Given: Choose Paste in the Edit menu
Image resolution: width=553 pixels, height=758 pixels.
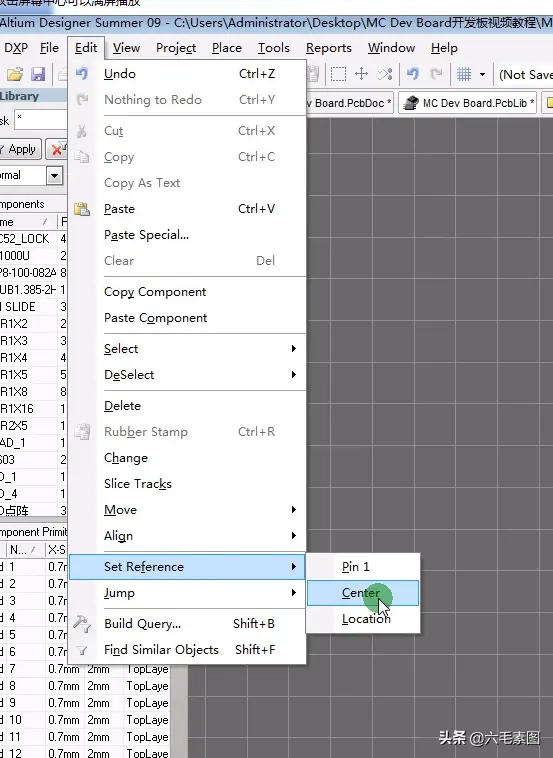Looking at the screenshot, I should point(187,209).
